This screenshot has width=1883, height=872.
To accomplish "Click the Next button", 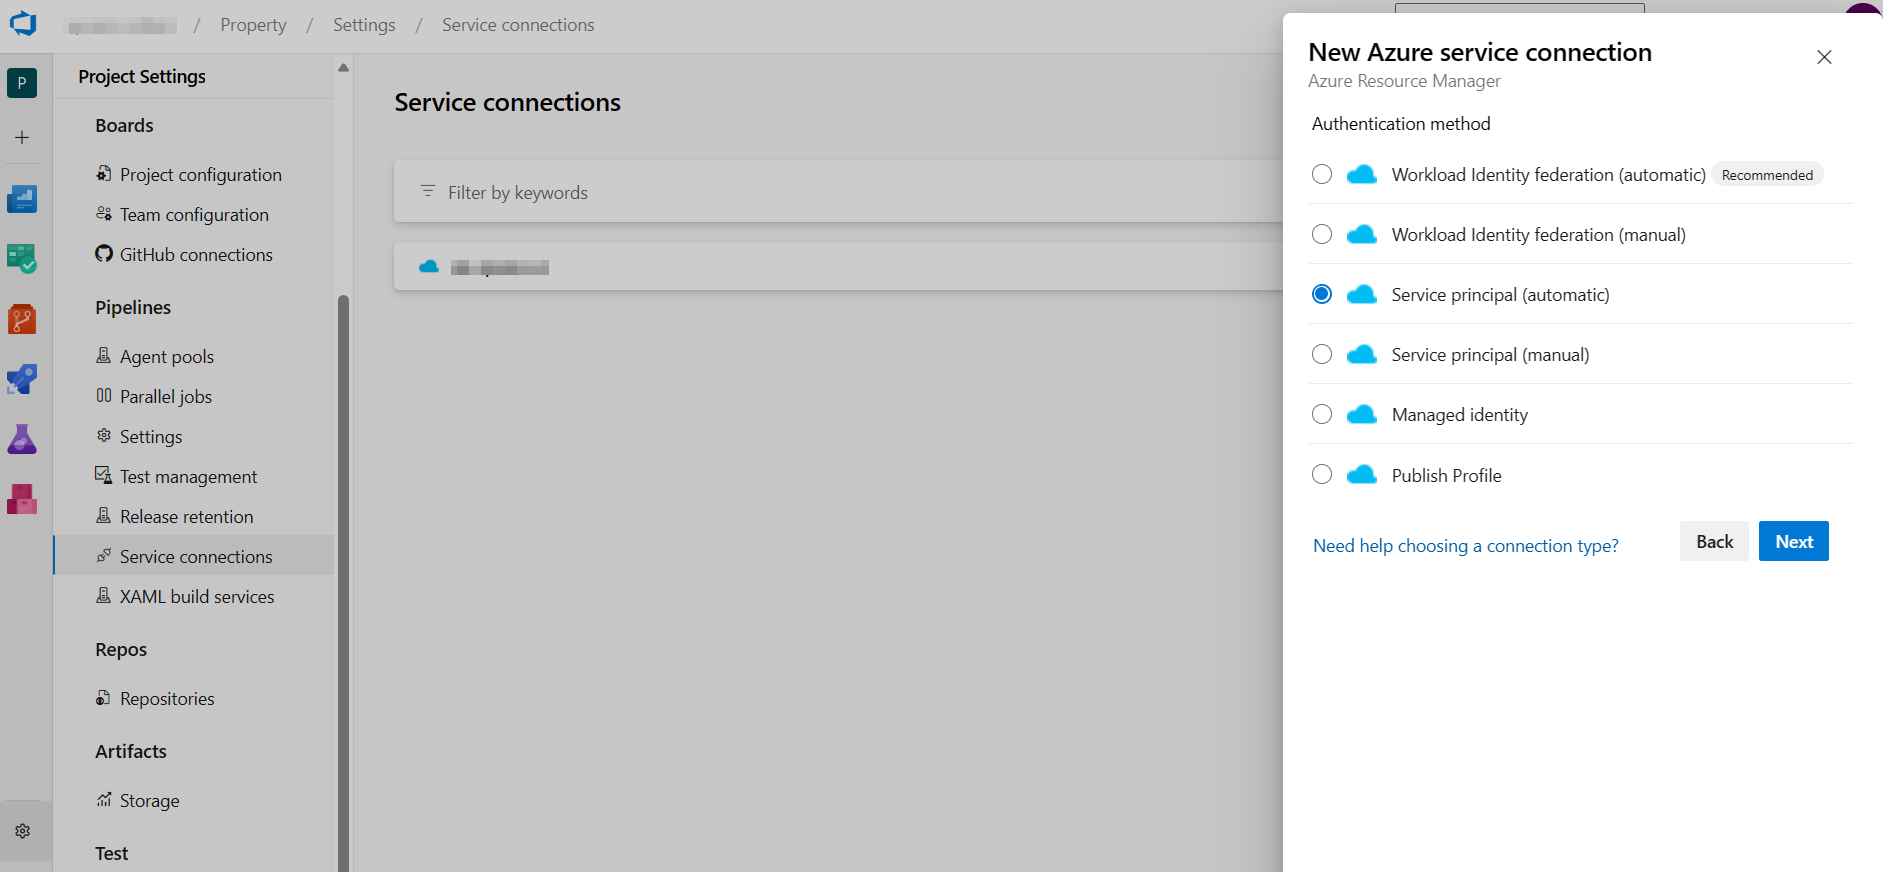I will coord(1794,541).
